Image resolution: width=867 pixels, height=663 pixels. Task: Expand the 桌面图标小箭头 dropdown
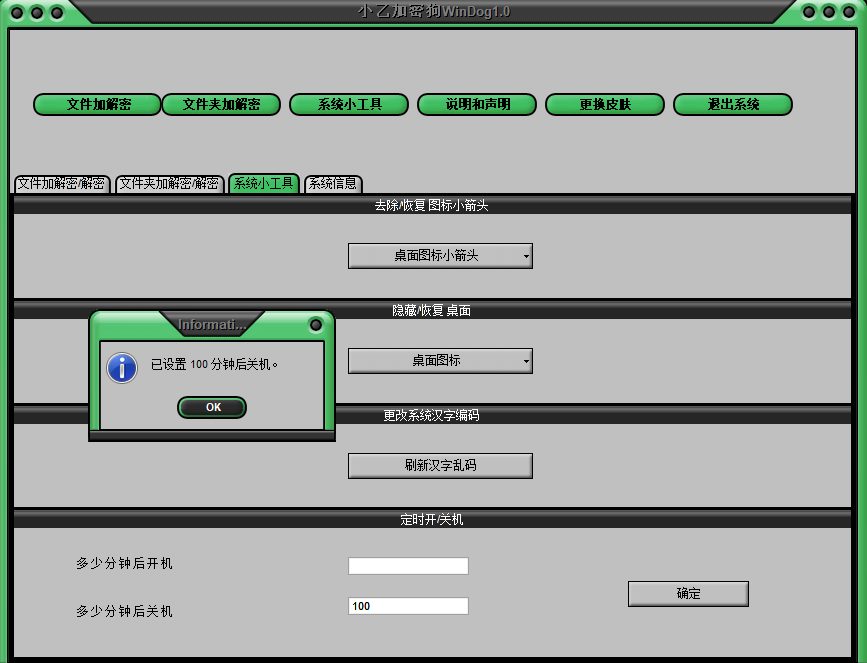tap(440, 256)
